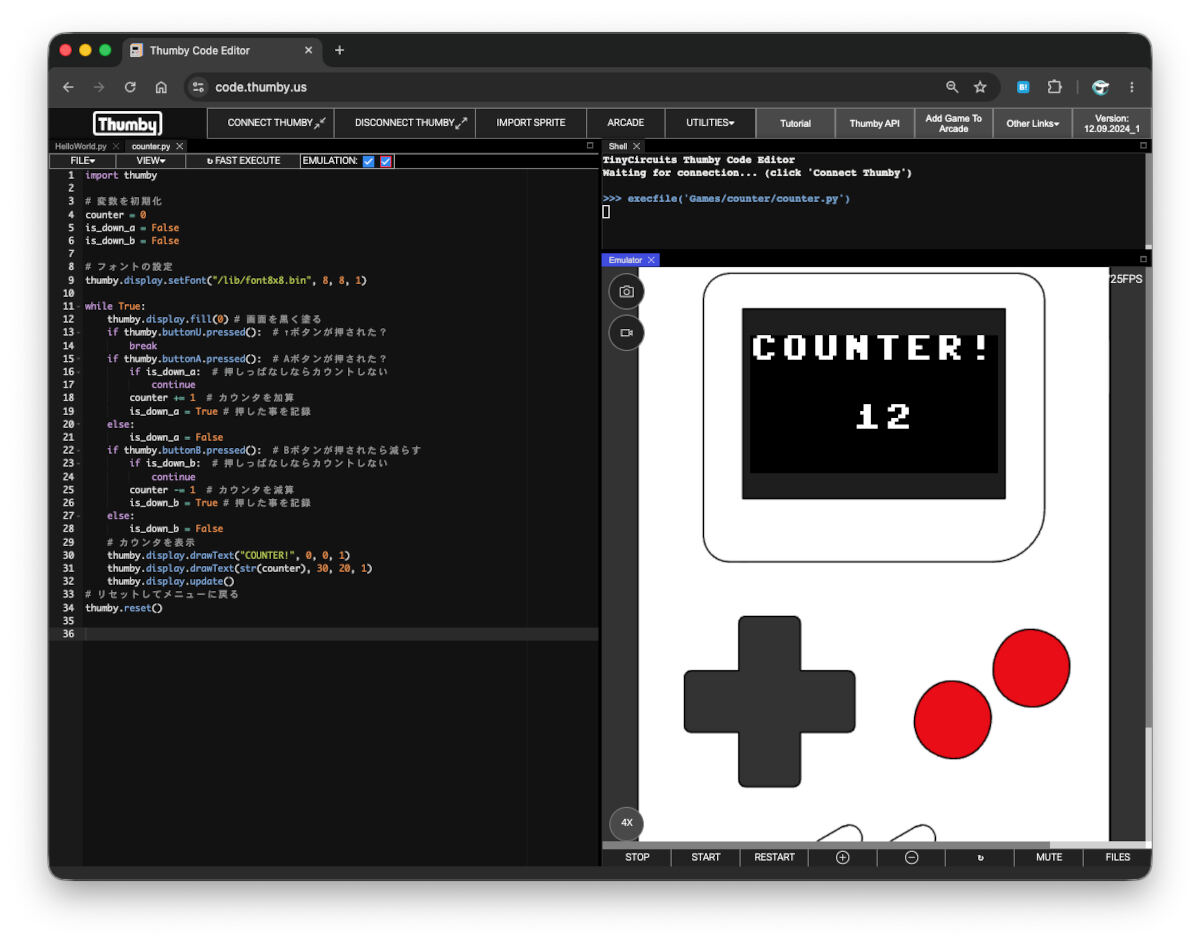Click the emulator D-pad up arm
Viewport: 1200px width, 944px height.
tap(769, 644)
